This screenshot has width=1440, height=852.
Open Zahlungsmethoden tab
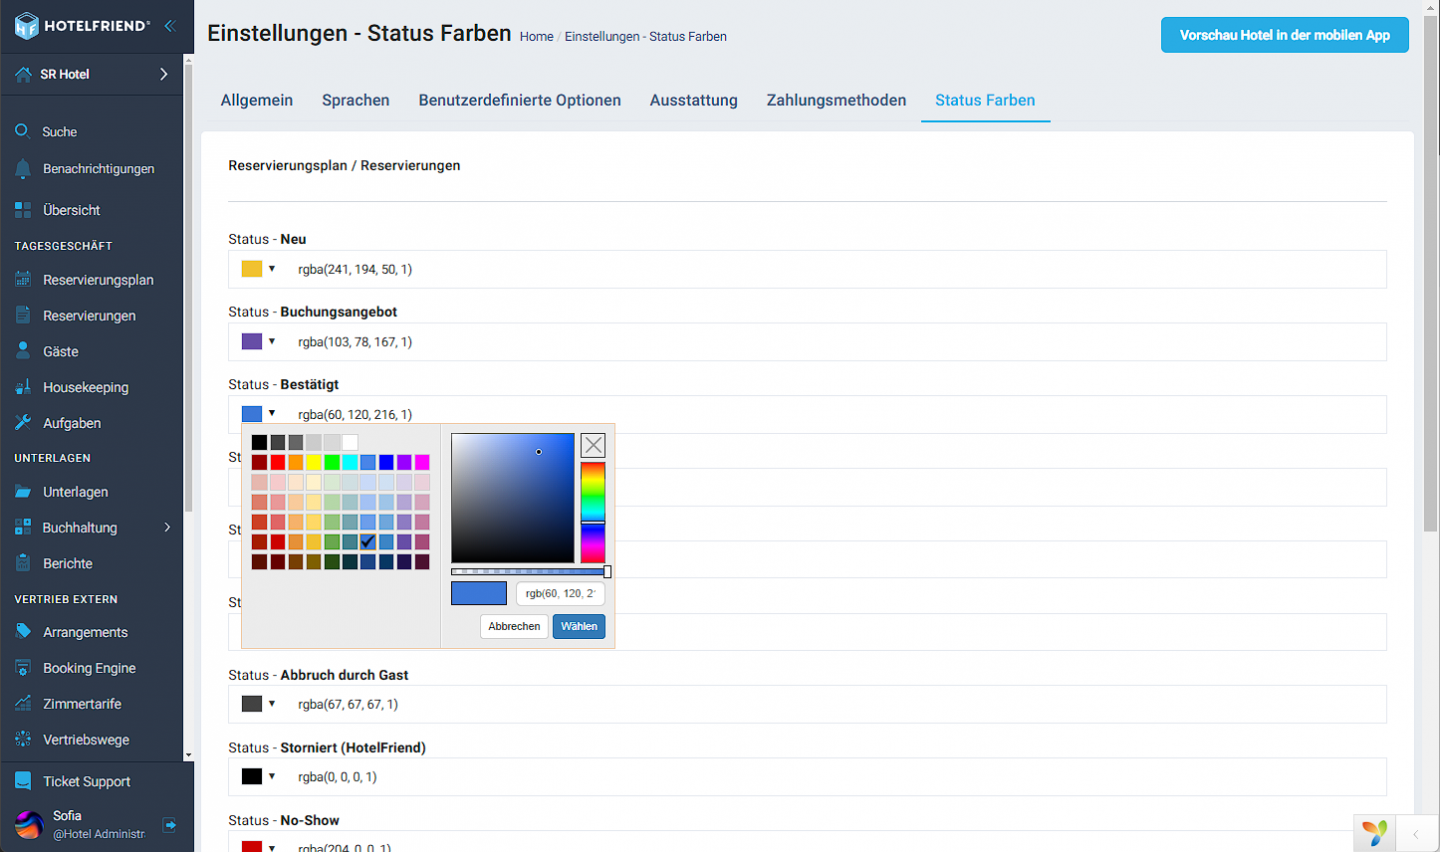click(837, 100)
